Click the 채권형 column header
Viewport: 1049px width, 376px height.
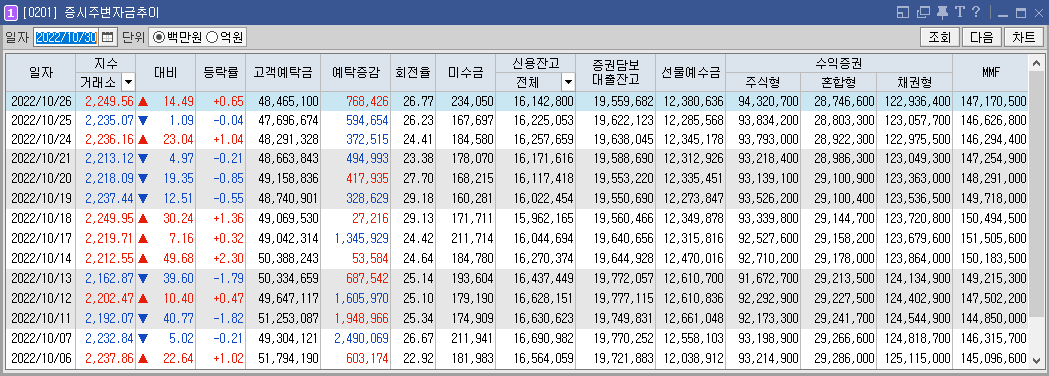point(914,82)
